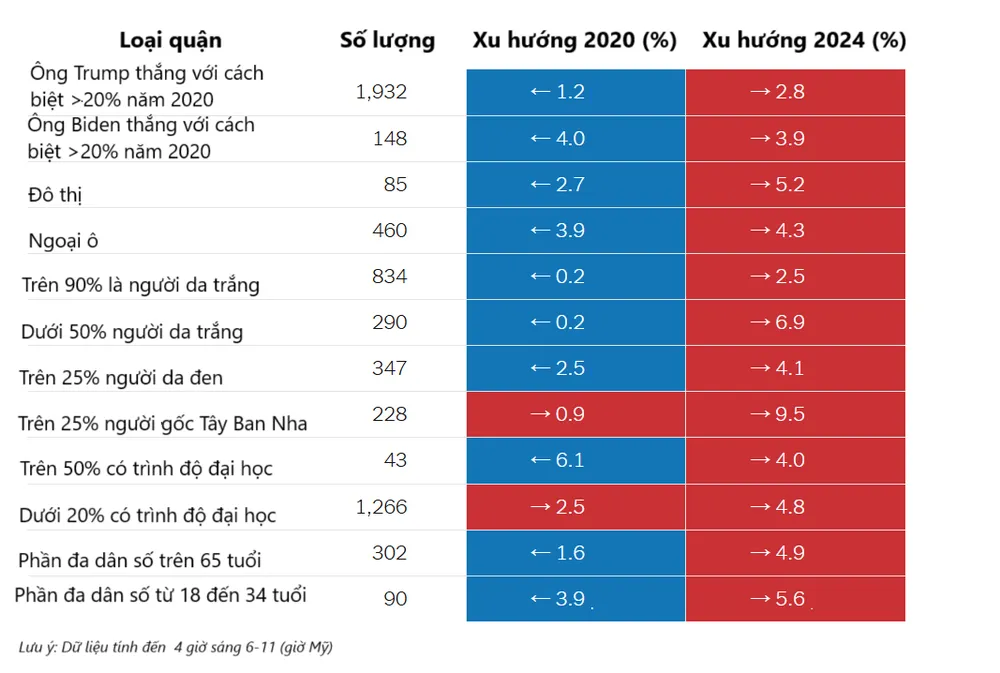1000x673 pixels.
Task: Click the "Xu hướng 2020 (%)" header
Action: click(574, 41)
